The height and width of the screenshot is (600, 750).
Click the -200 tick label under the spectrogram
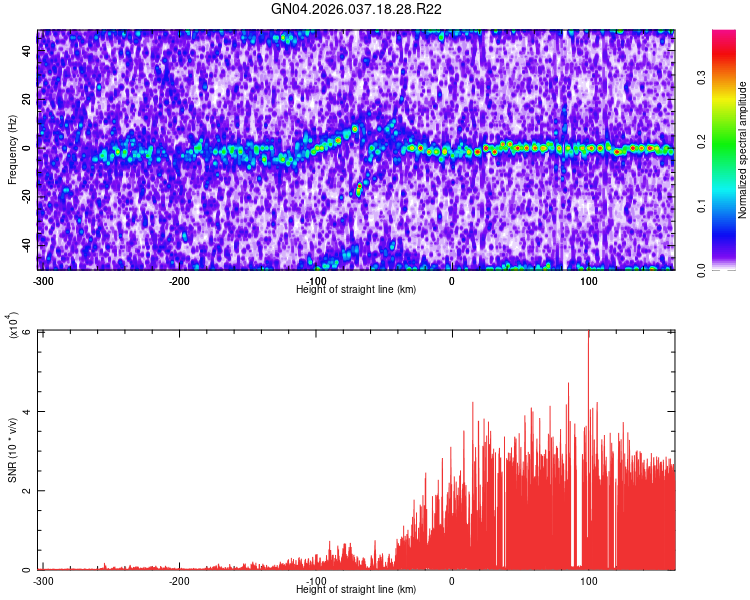tap(180, 281)
